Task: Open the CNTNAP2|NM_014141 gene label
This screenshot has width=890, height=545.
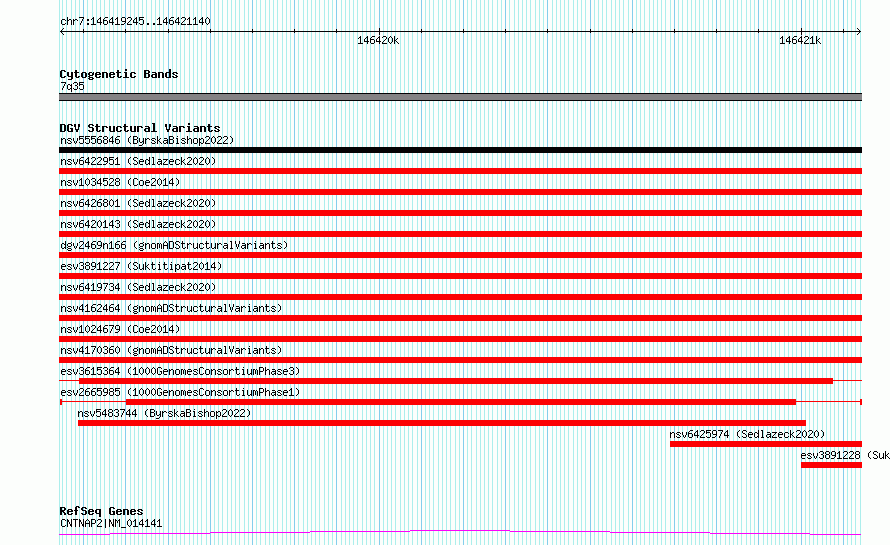Action: click(x=111, y=523)
